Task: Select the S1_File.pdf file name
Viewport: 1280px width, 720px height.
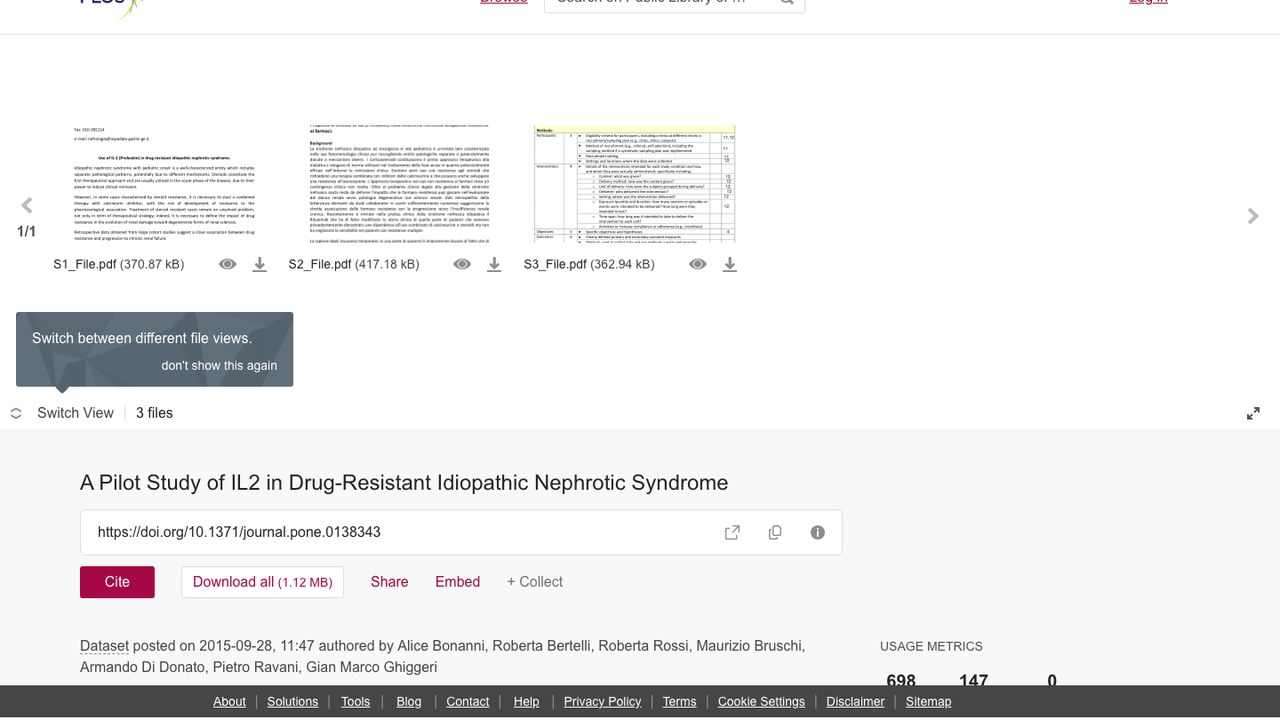Action: tap(85, 264)
